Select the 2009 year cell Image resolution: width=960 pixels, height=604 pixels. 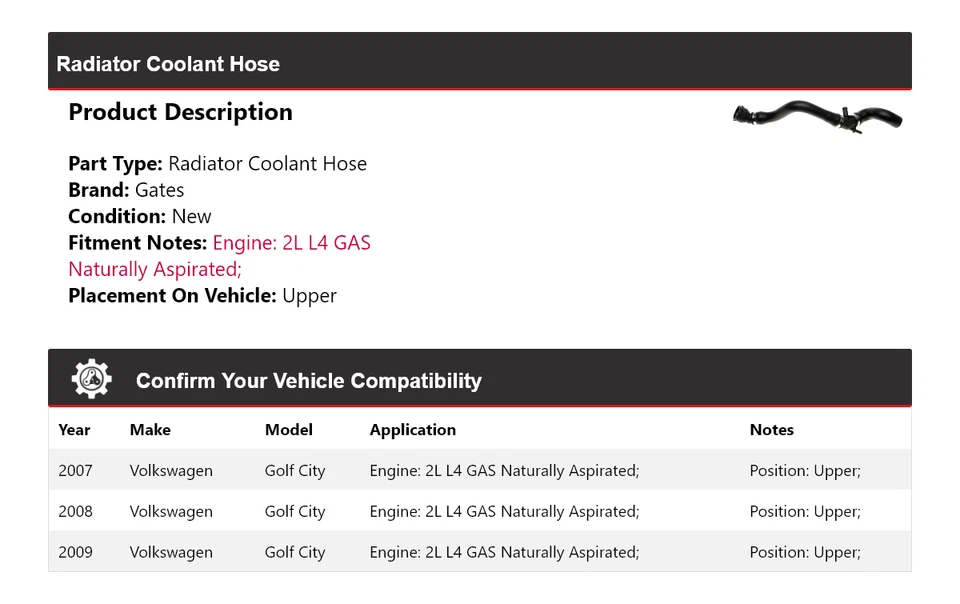tap(75, 552)
